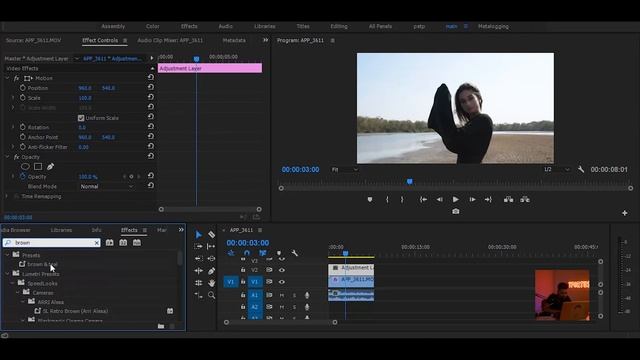Toggle Snap magnet in timeline
The height and width of the screenshot is (360, 640).
(x=247, y=253)
